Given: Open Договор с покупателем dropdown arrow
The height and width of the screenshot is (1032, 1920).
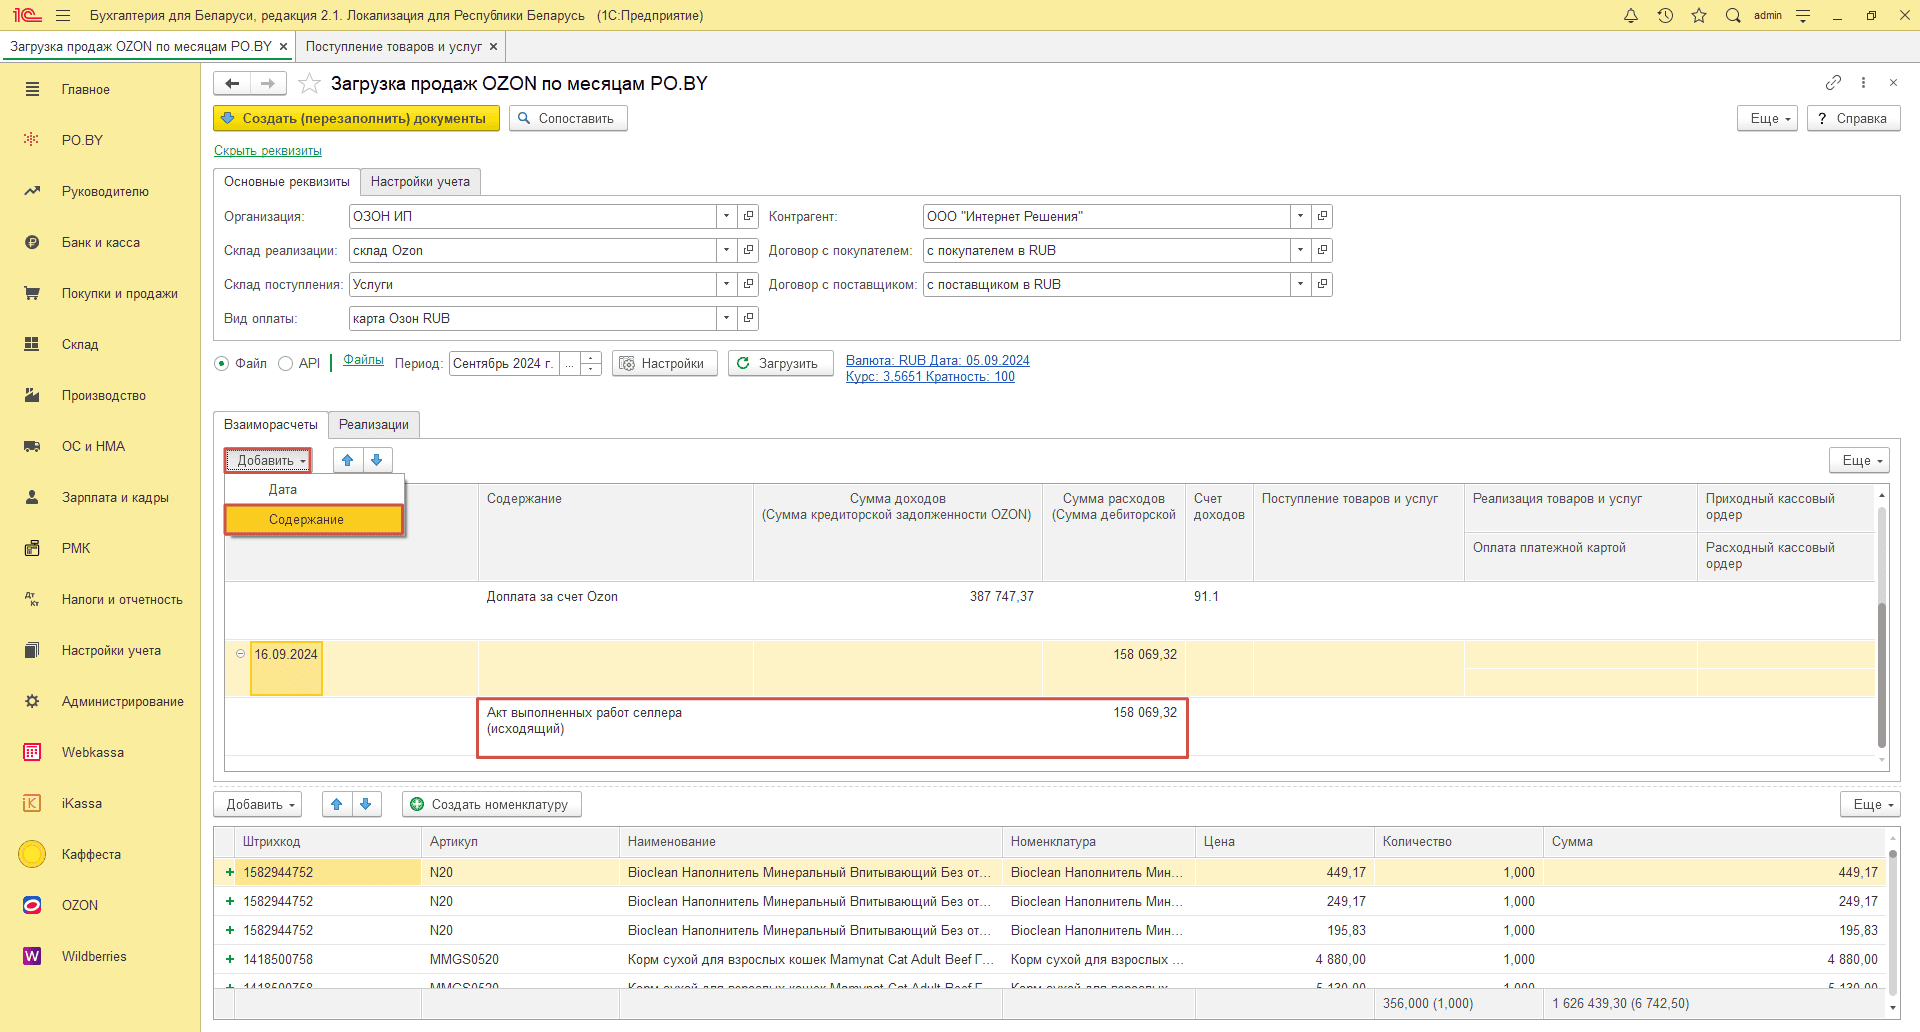Looking at the screenshot, I should (x=1300, y=250).
